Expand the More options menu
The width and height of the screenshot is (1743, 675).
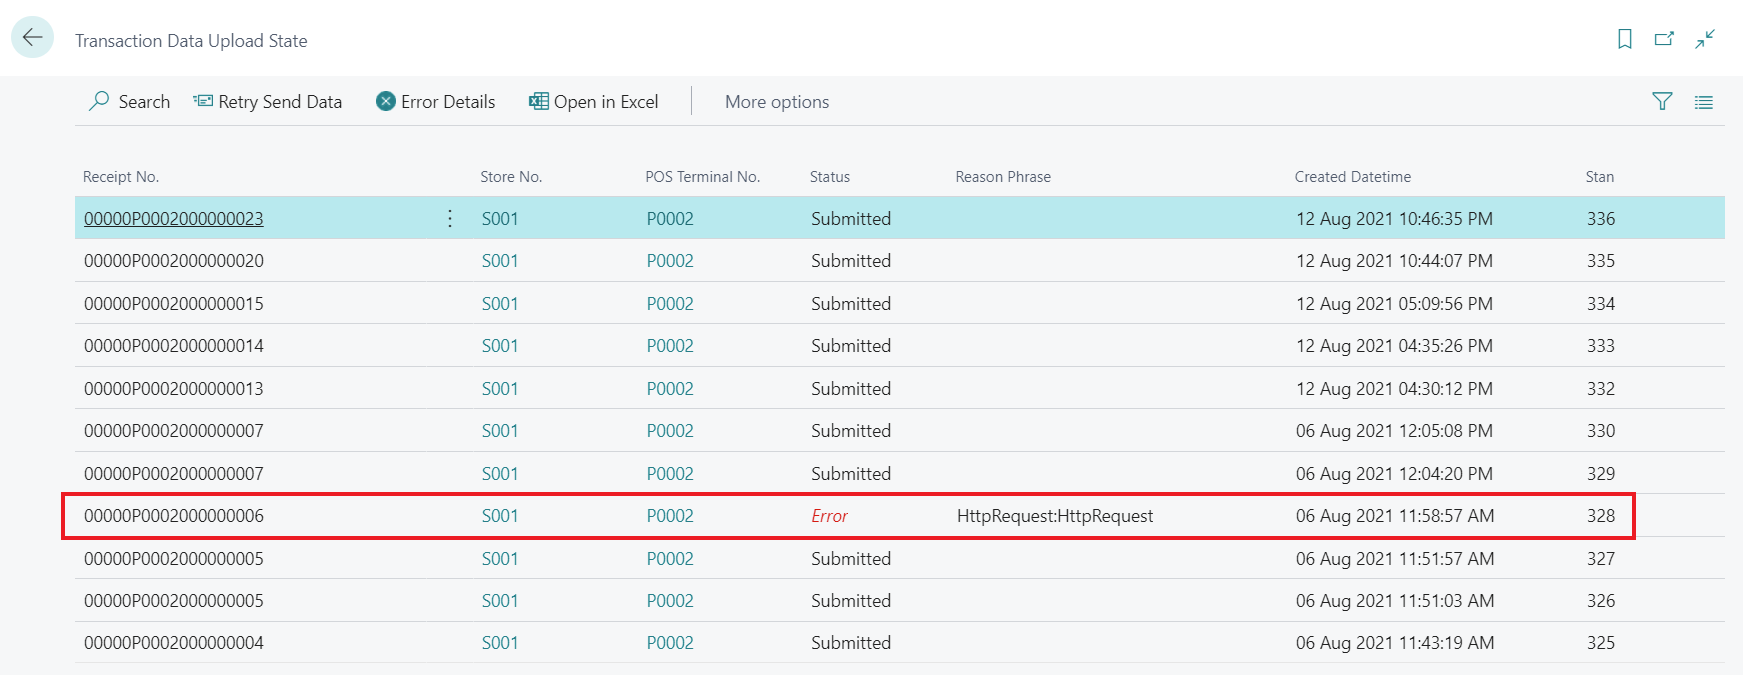(x=777, y=101)
